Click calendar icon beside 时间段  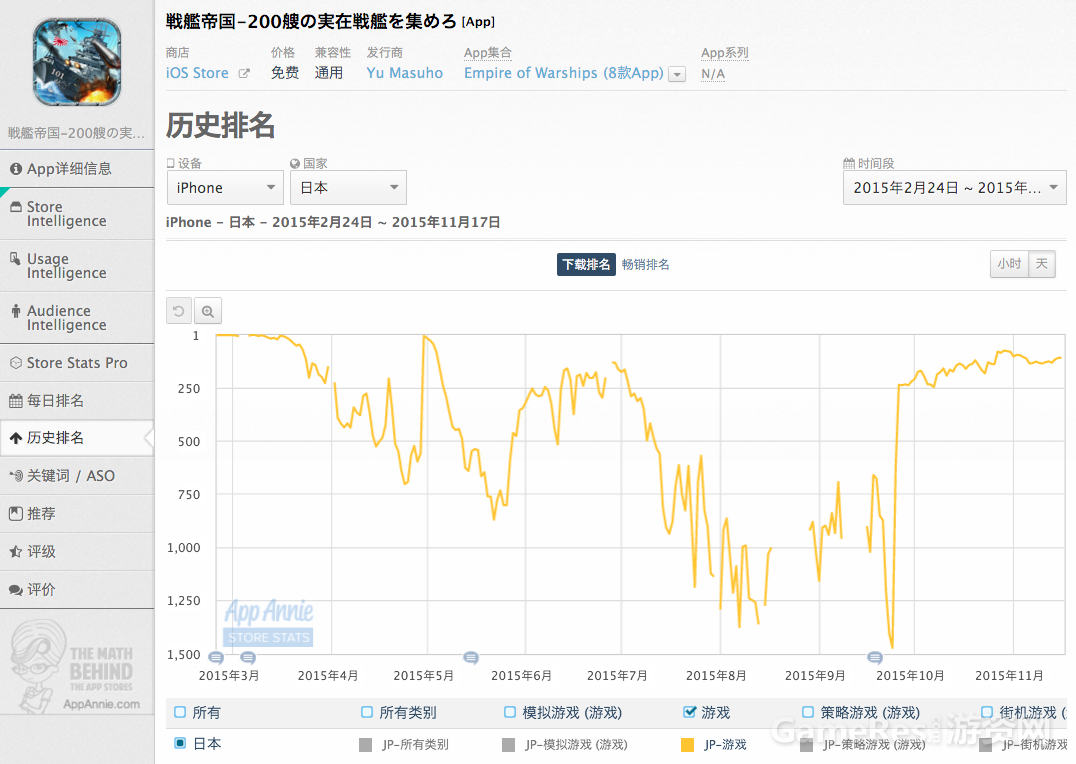click(x=849, y=163)
